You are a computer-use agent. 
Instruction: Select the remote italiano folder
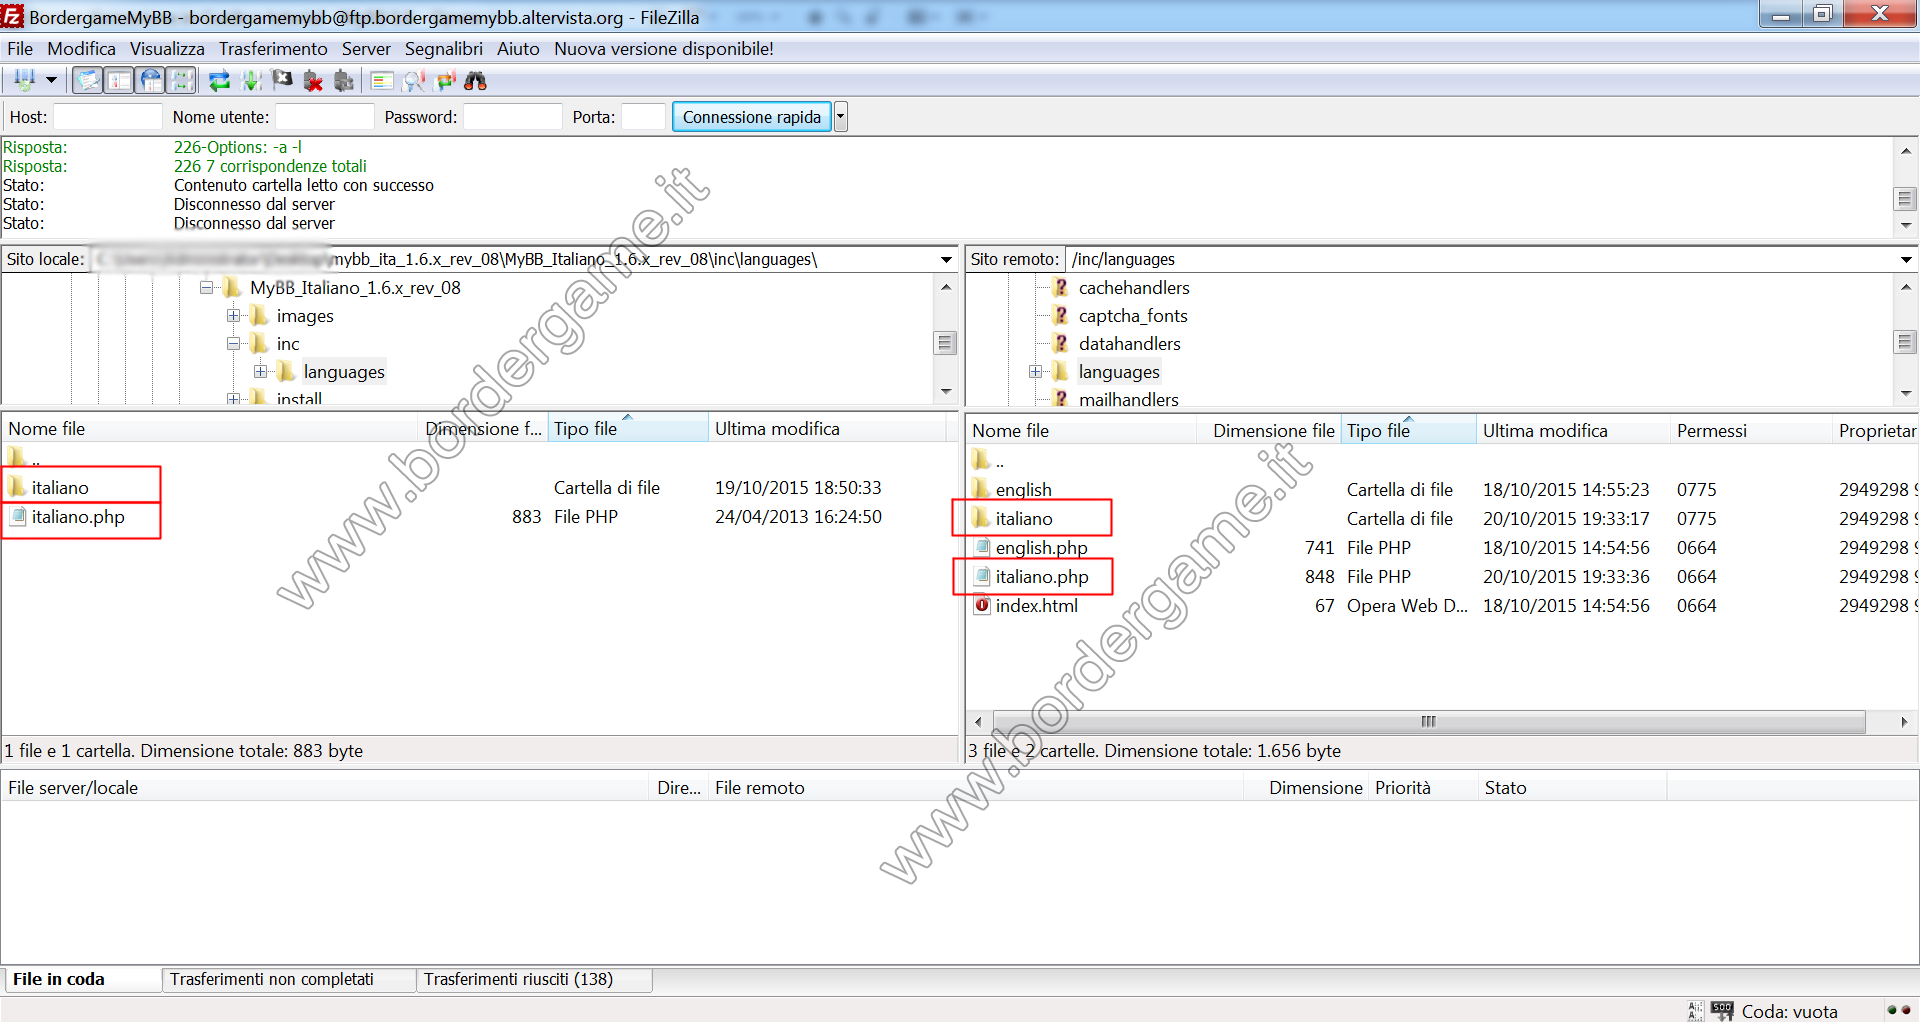1024,519
